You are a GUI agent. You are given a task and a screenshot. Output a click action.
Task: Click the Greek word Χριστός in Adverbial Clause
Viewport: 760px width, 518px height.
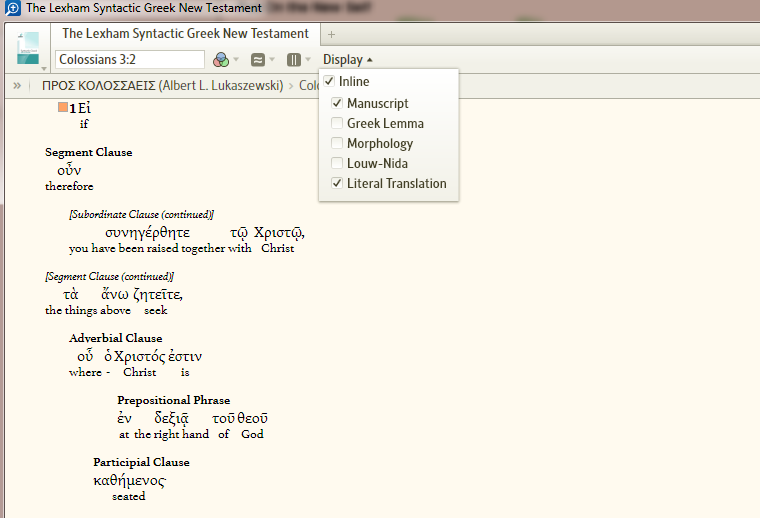[x=140, y=357]
